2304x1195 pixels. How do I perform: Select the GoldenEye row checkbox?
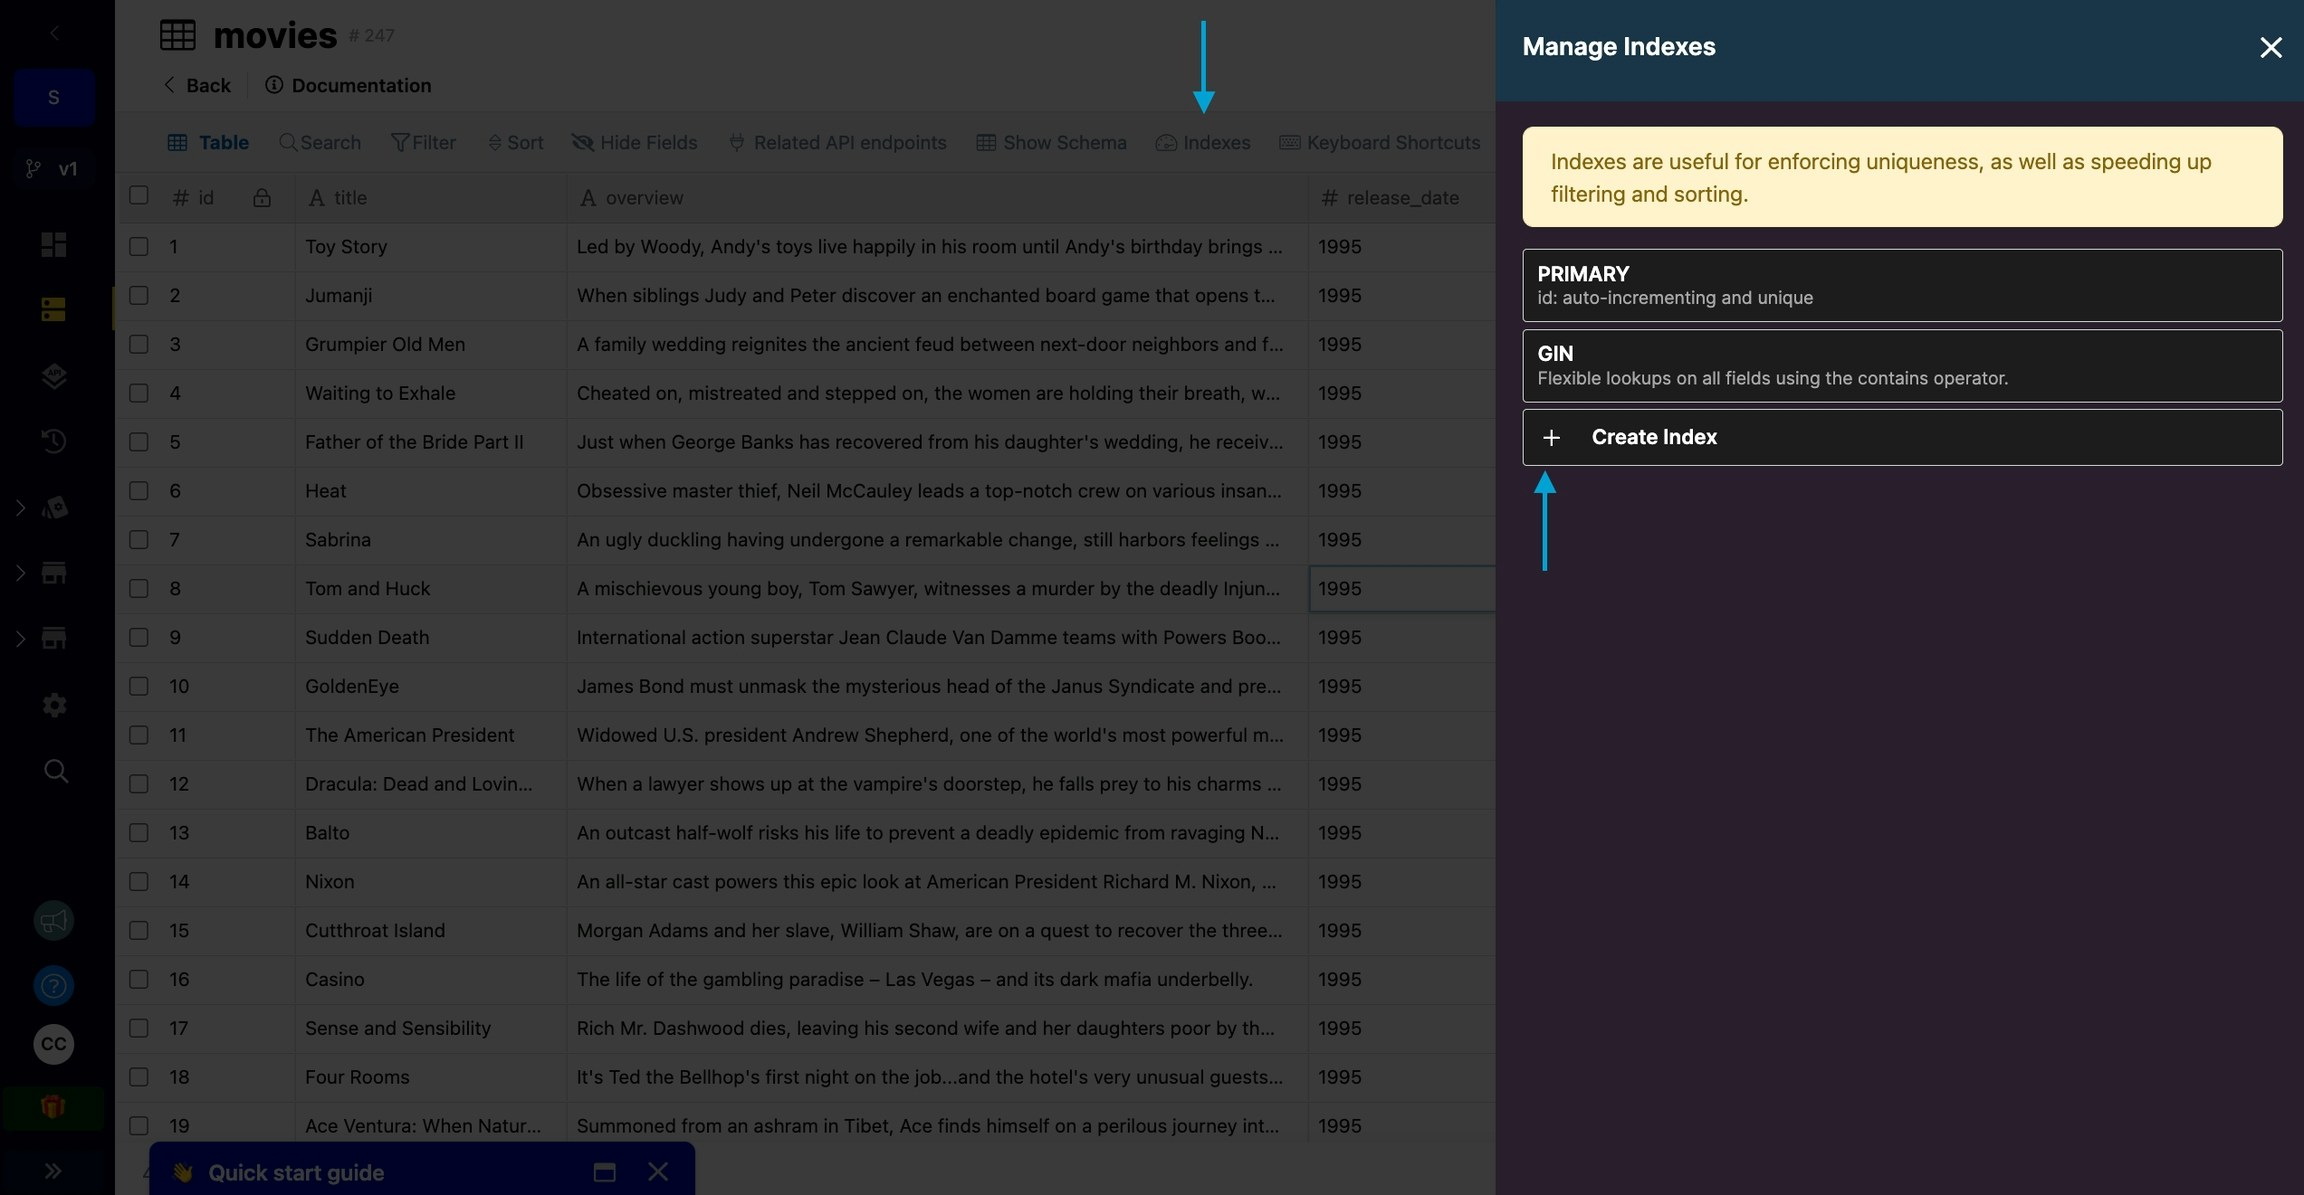139,686
